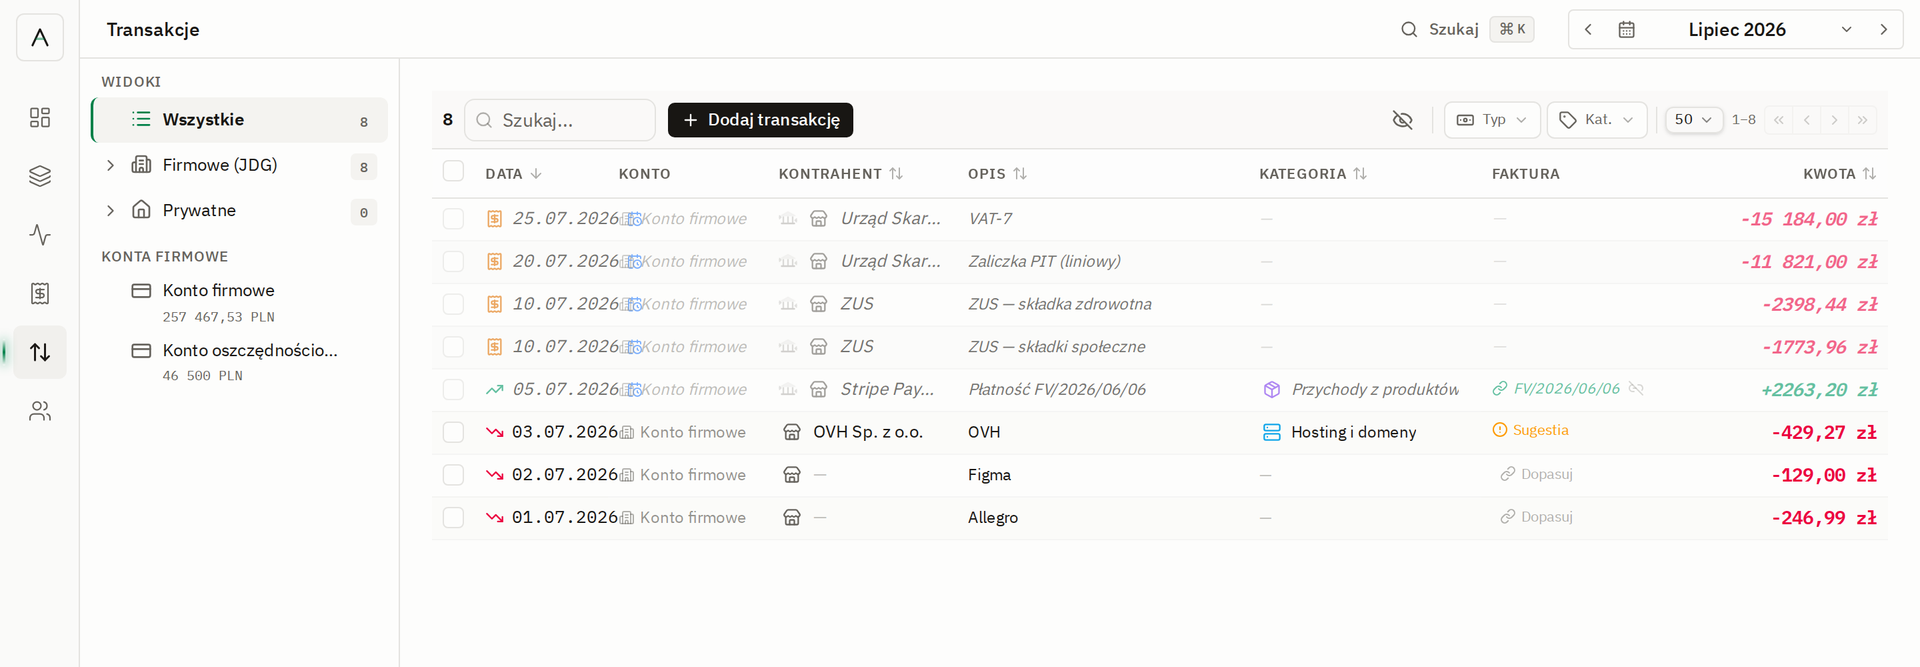Tick the checkbox for the Allegro row
The height and width of the screenshot is (667, 1920).
tap(454, 518)
